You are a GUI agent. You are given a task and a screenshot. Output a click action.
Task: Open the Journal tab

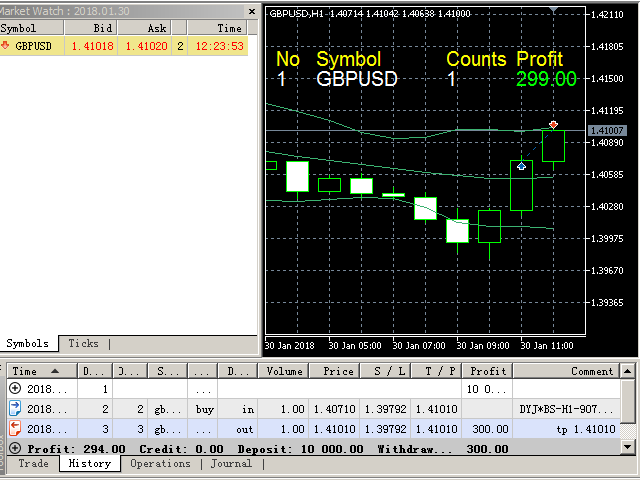229,464
